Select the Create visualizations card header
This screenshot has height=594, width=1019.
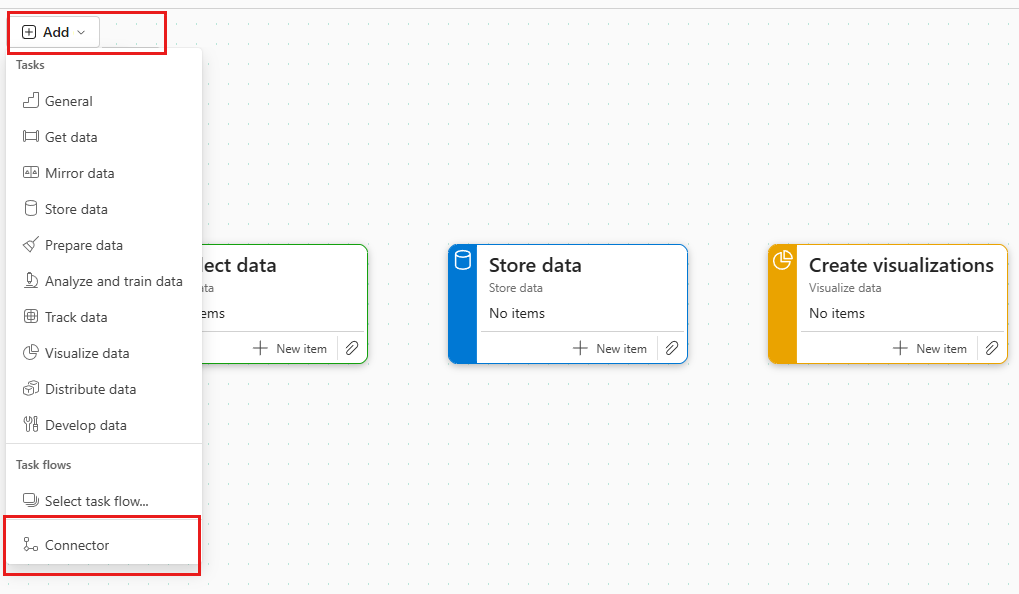tap(903, 265)
